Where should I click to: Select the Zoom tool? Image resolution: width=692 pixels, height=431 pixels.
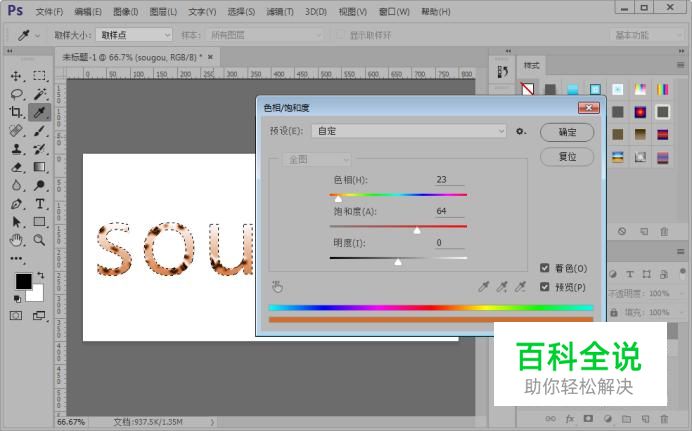[39, 240]
